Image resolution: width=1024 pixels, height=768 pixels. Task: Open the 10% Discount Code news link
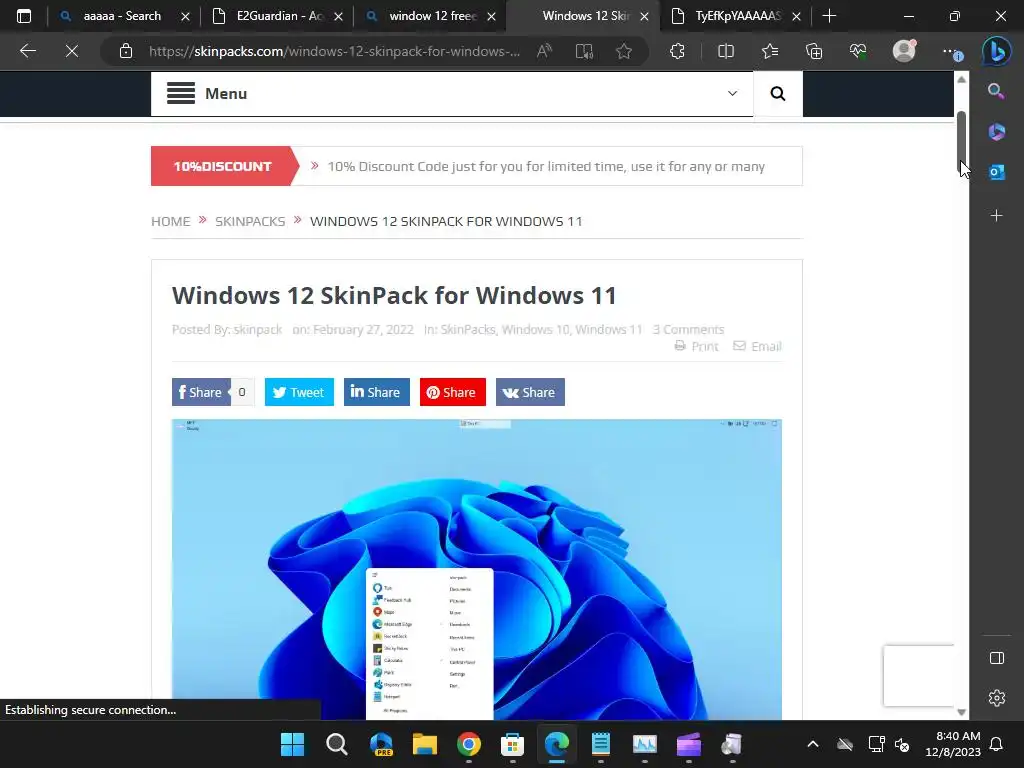point(546,167)
